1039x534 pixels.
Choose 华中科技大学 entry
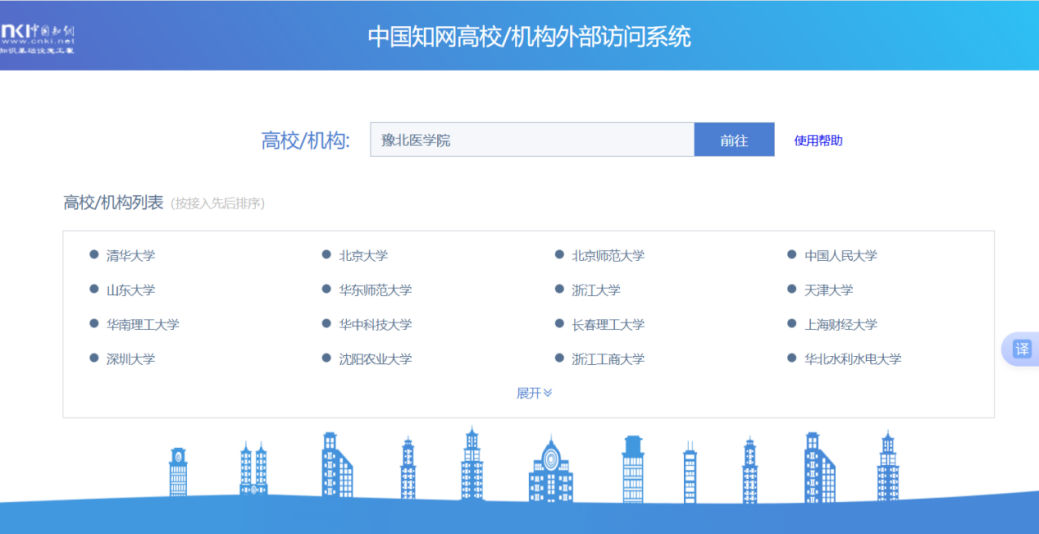tap(375, 325)
